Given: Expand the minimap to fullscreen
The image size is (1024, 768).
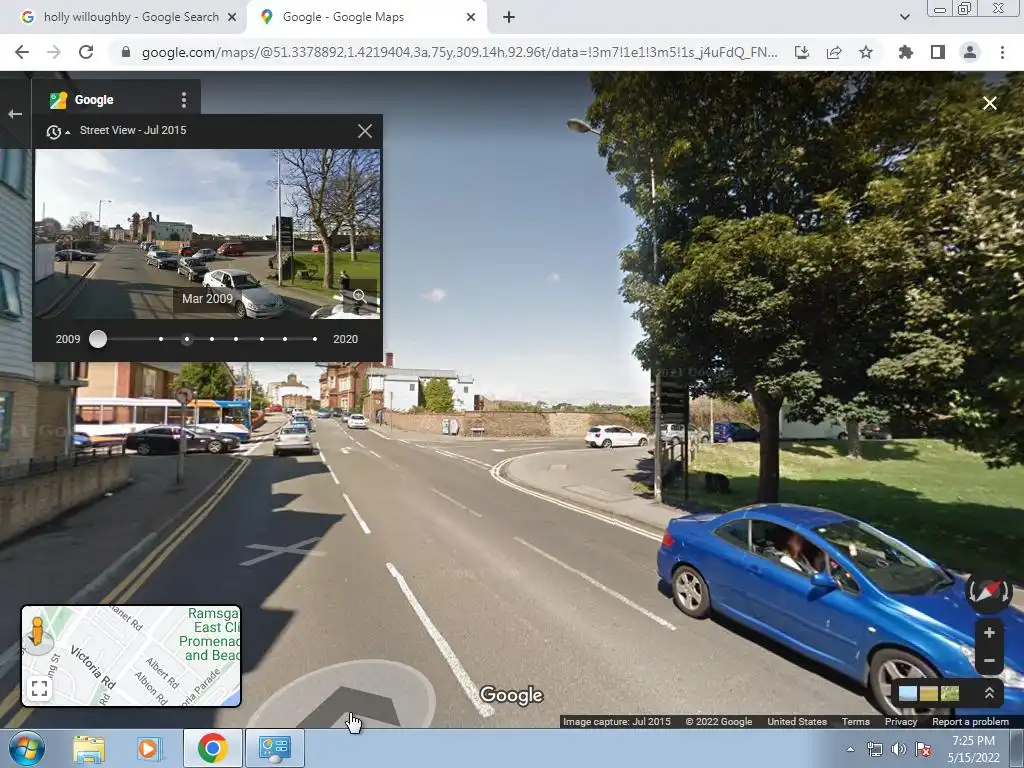Looking at the screenshot, I should coord(39,688).
